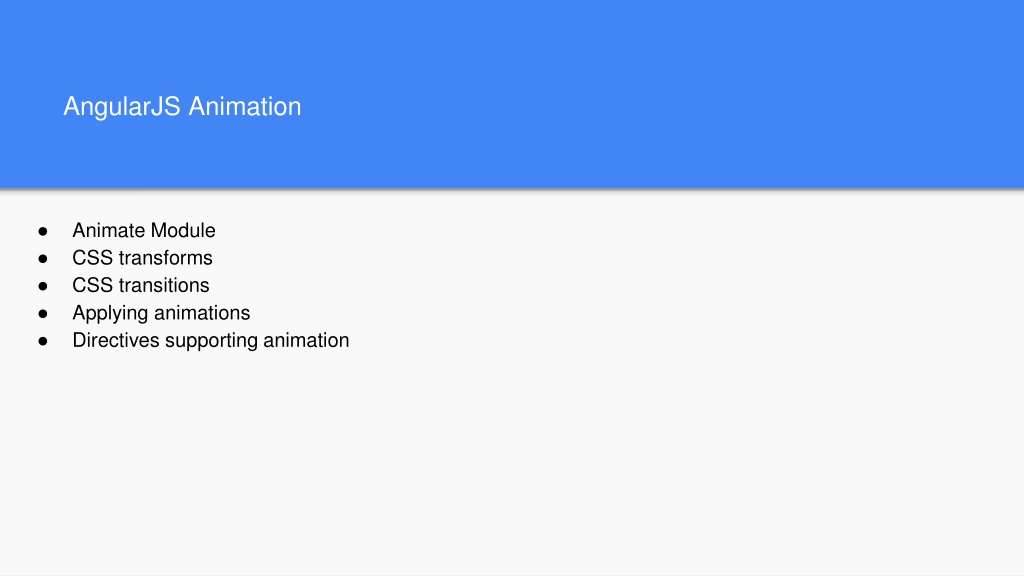The width and height of the screenshot is (1024, 576).
Task: Click the bullet dot beside CSS transforms
Action: point(43,259)
